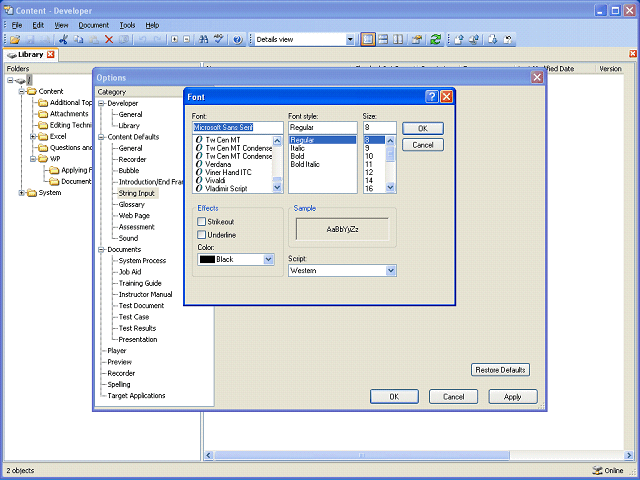Click the up arrow of the size list scrollbar
Viewport: 640px width, 480px height.
[x=390, y=141]
